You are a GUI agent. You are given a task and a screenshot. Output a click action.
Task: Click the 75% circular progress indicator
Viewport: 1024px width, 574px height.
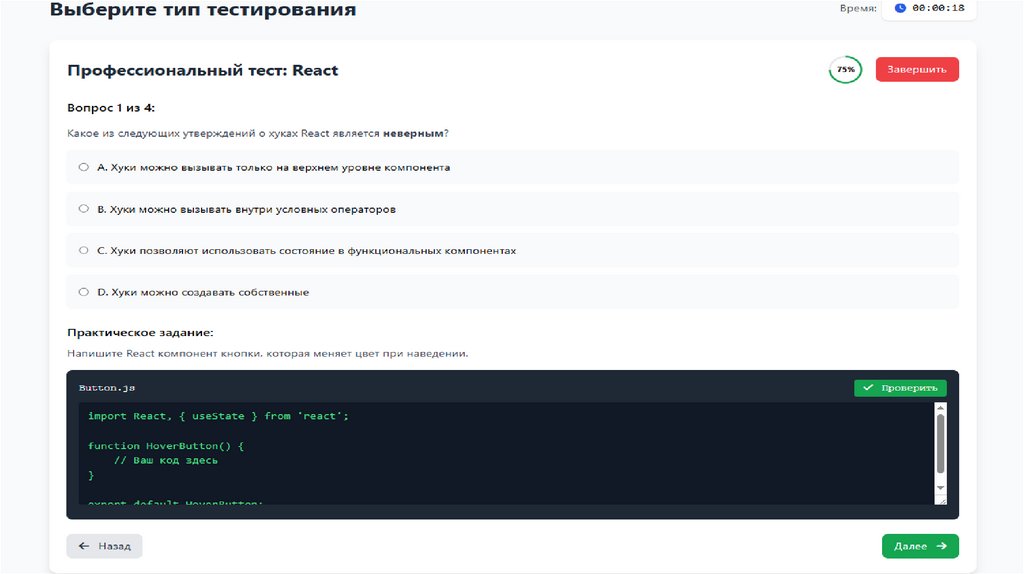pyautogui.click(x=846, y=69)
